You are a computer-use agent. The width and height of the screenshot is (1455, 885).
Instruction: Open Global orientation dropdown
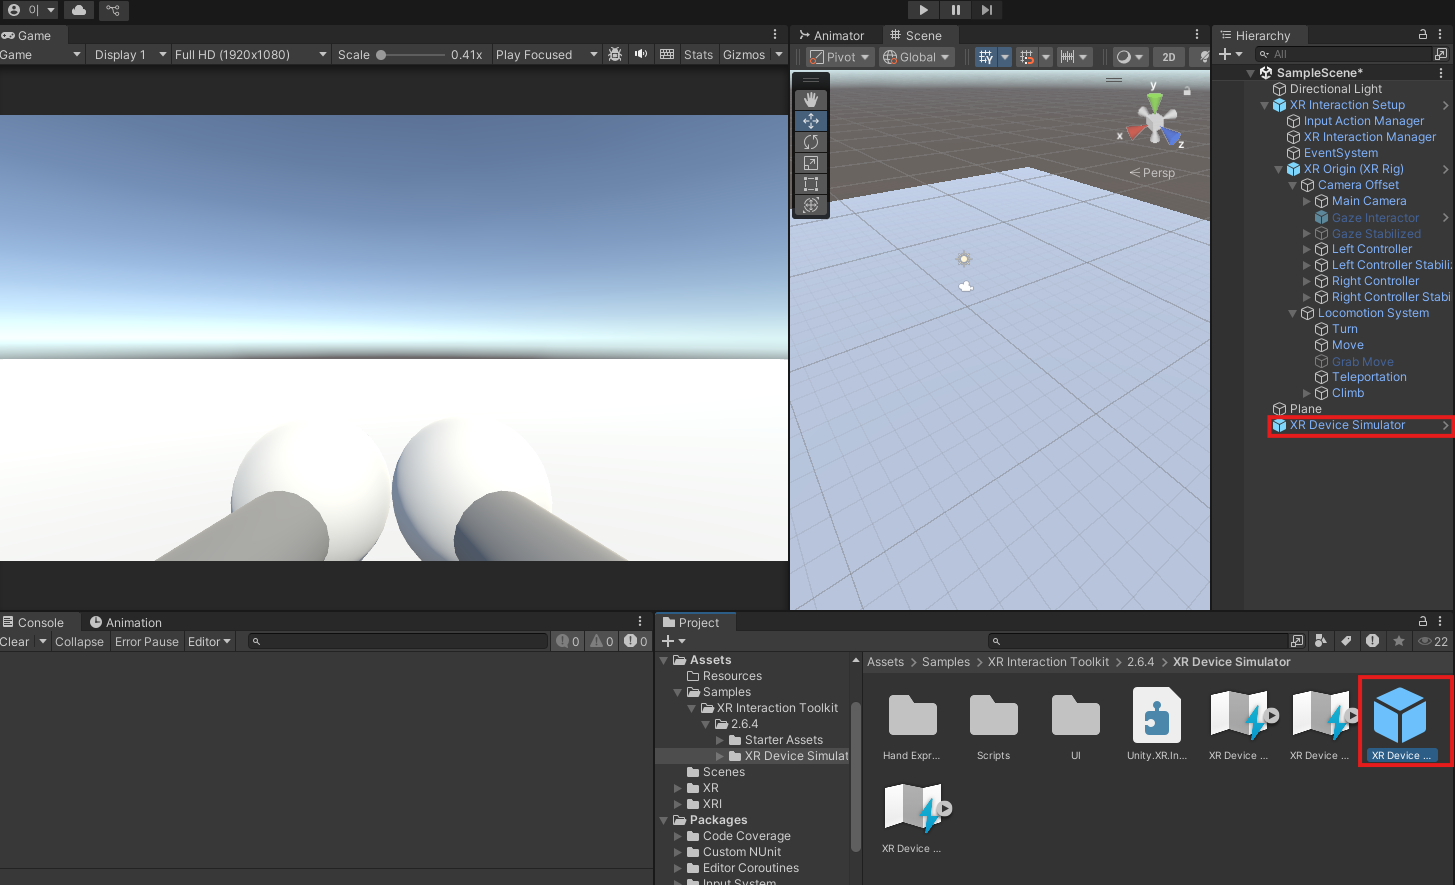click(916, 57)
